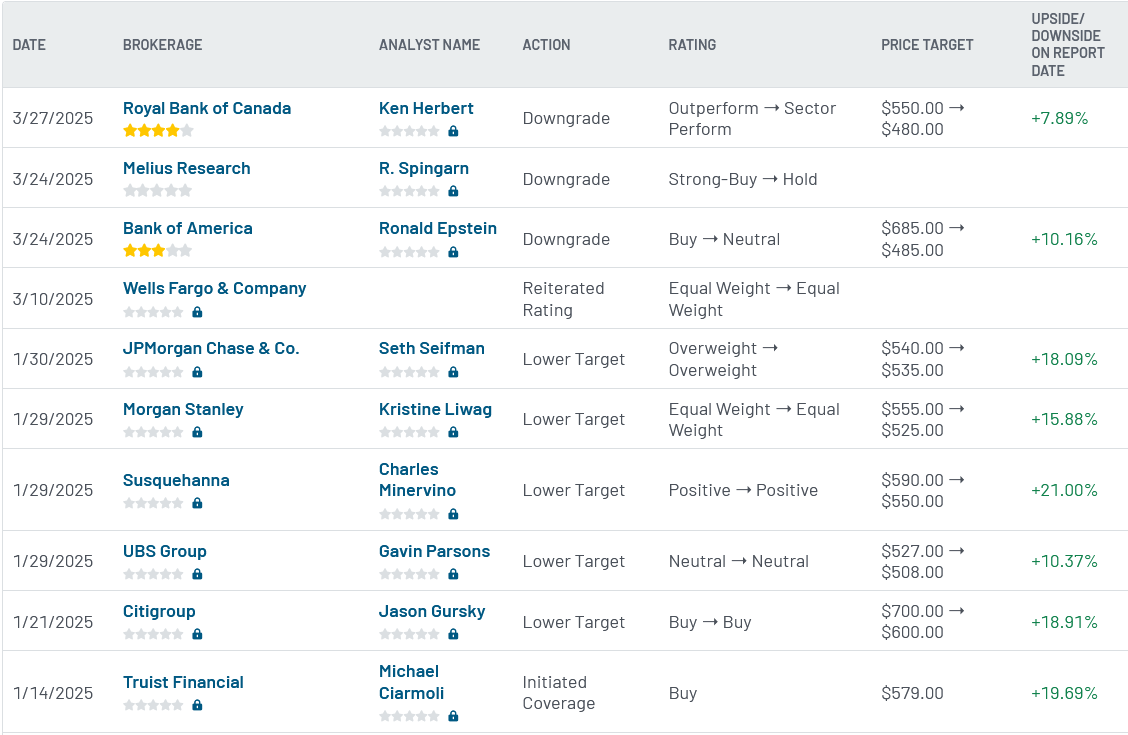Click UPSIDE/DOWNSIDE ON REPORT DATE header
Screen dimensions: 1128x735
pyautogui.click(x=1068, y=45)
